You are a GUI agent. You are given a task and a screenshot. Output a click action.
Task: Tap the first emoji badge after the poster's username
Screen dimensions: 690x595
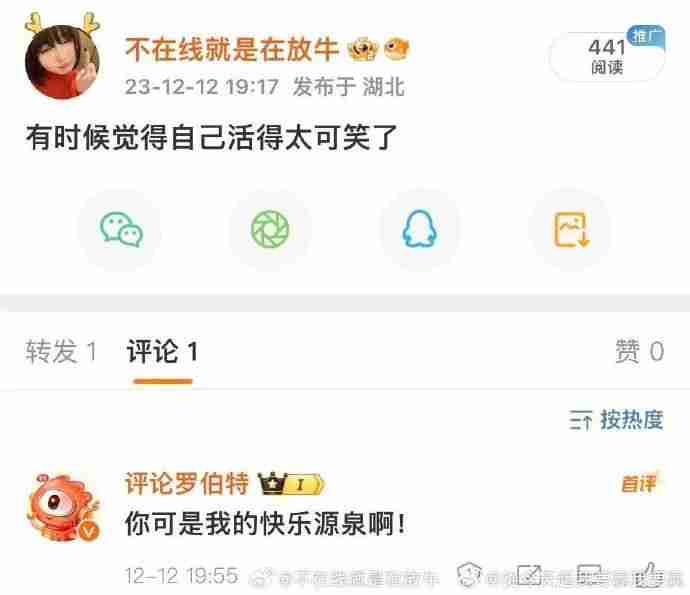tap(363, 48)
